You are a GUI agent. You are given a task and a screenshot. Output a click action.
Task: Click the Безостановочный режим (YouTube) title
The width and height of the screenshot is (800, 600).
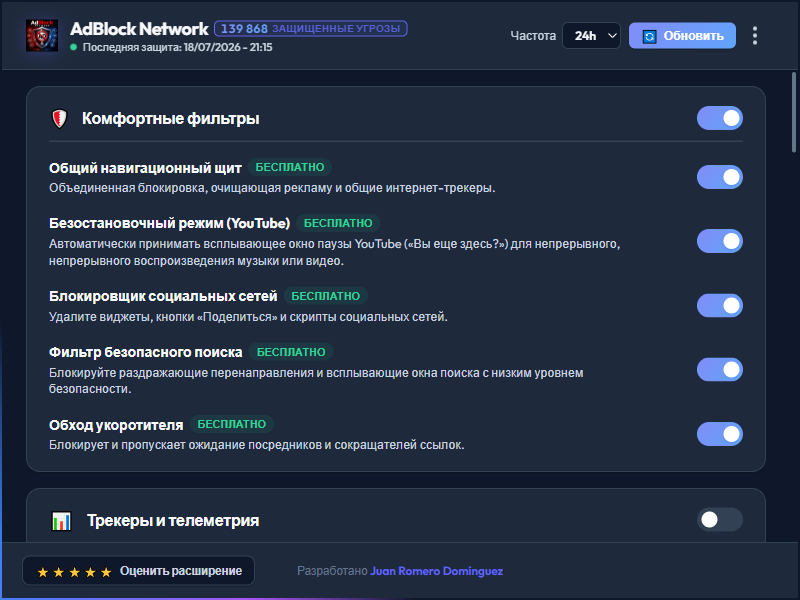[169, 223]
